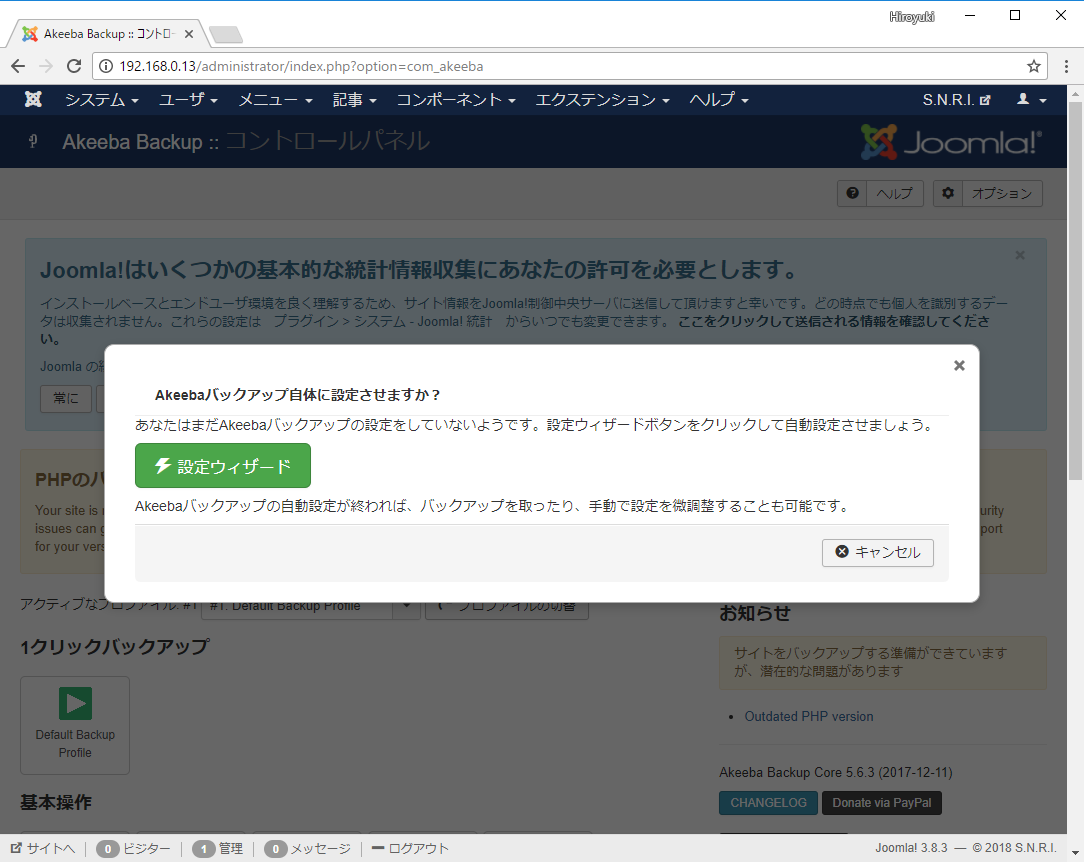Click the Donate via PayPal button
Viewport: 1084px width, 862px height.
881,803
